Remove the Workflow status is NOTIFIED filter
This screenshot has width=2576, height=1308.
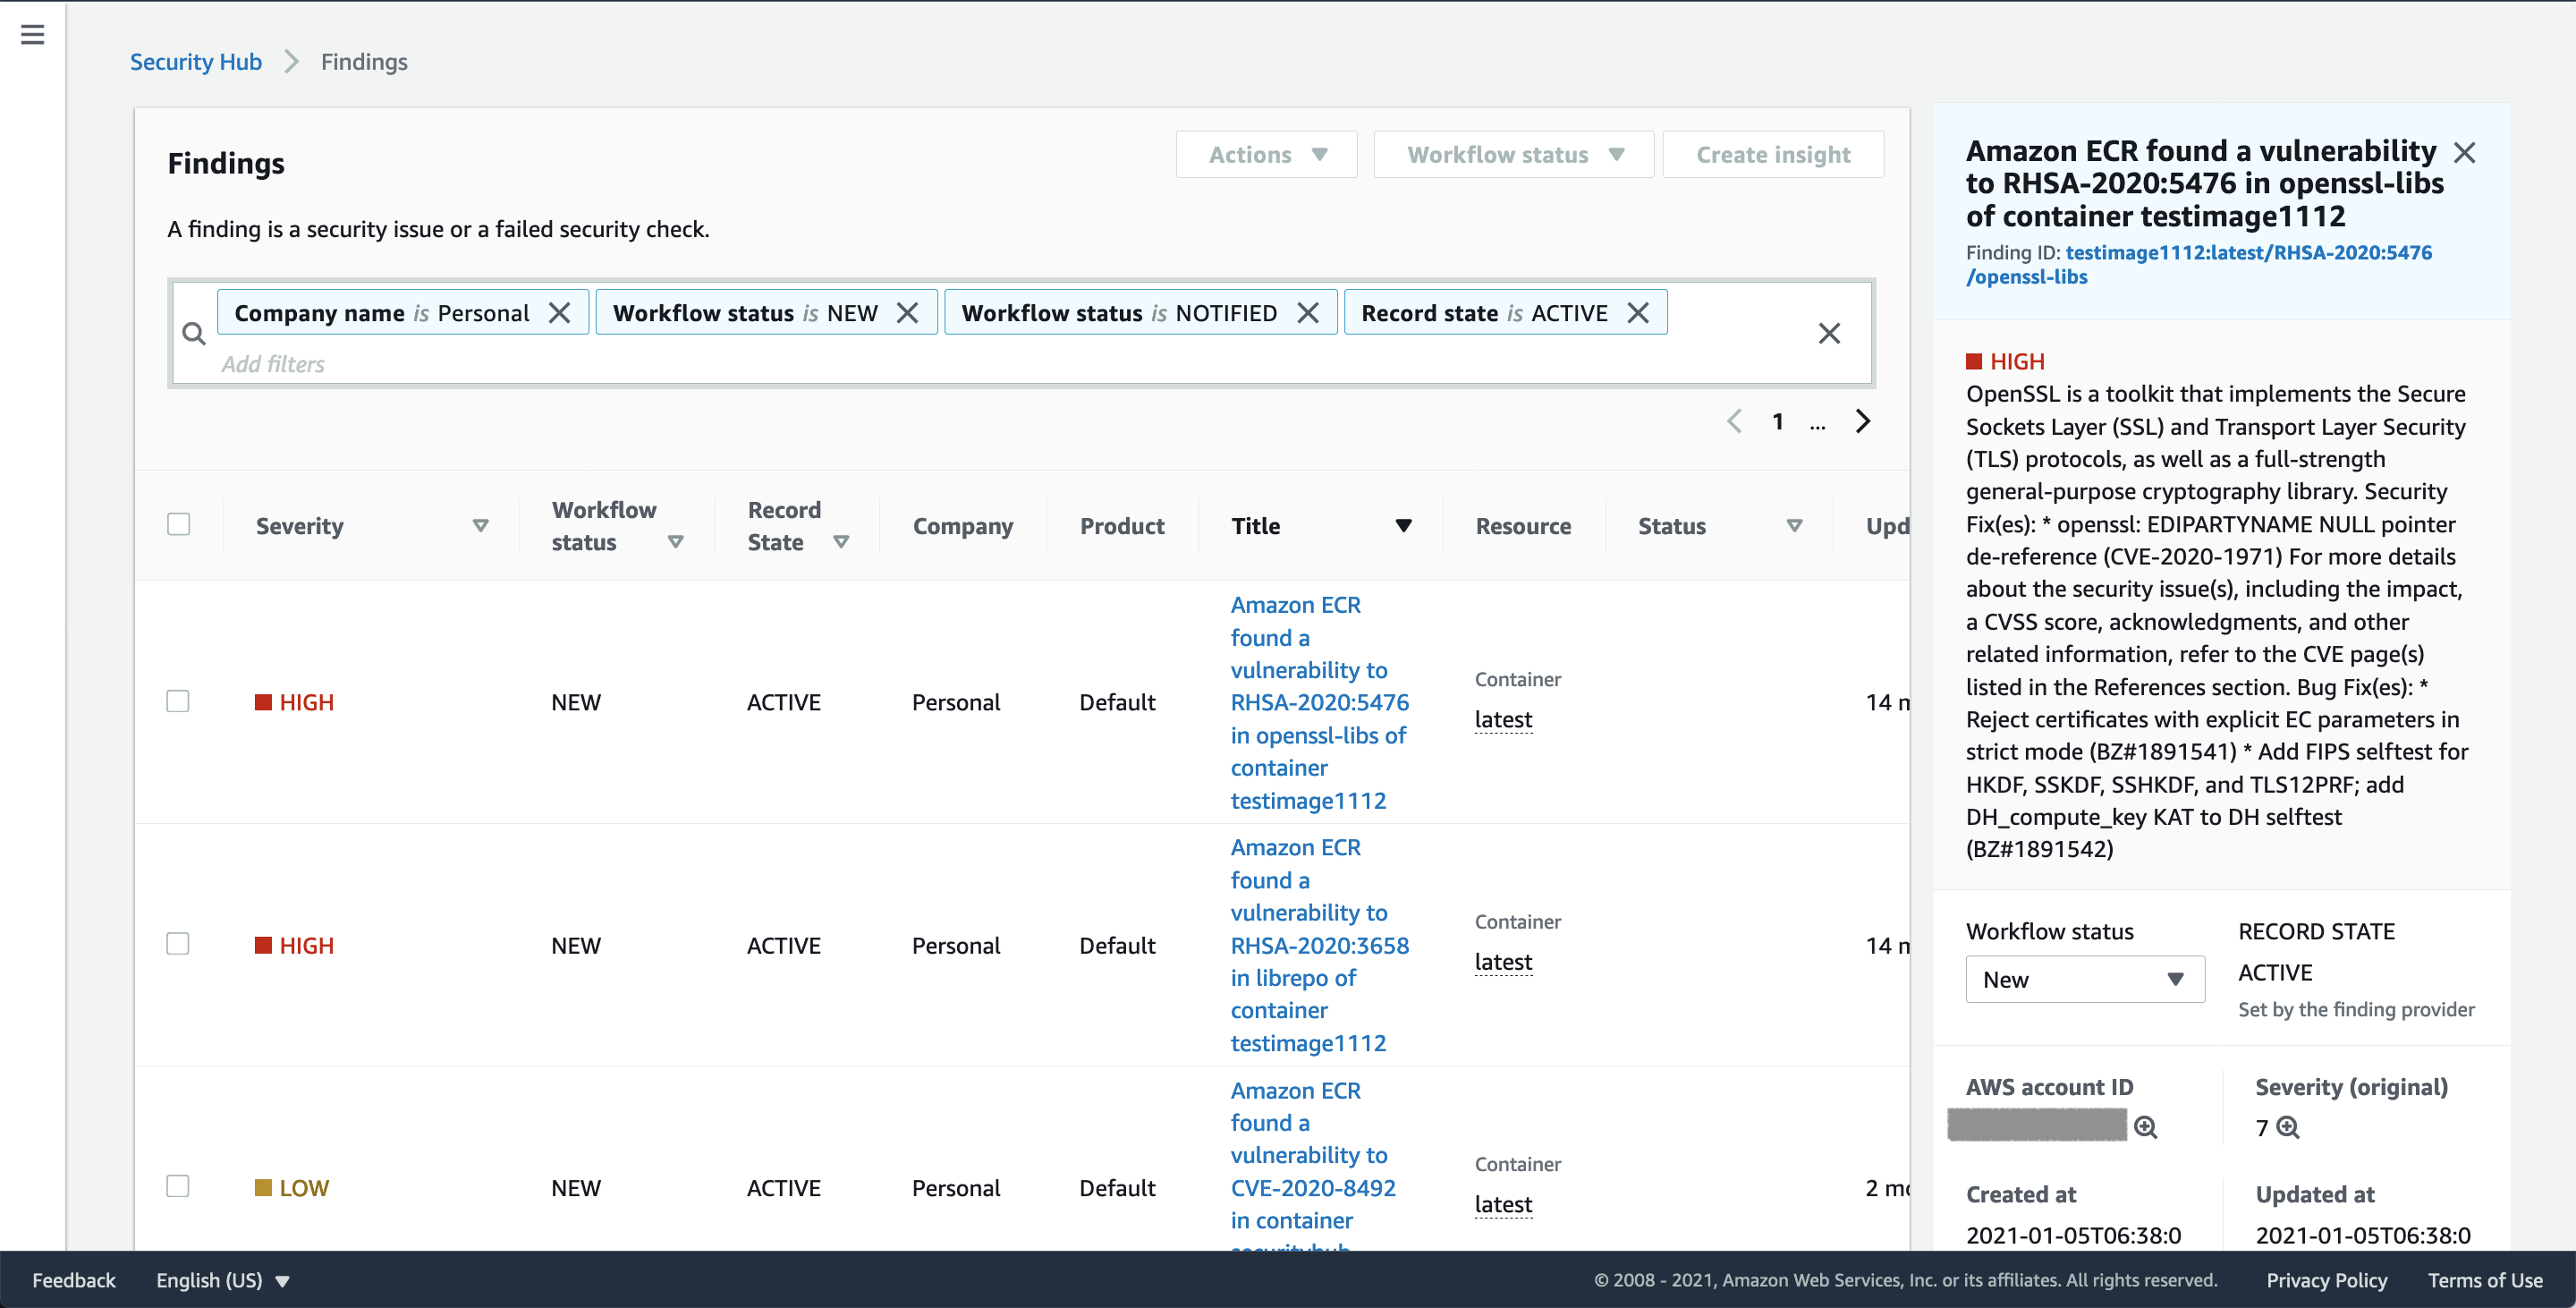tap(1307, 313)
